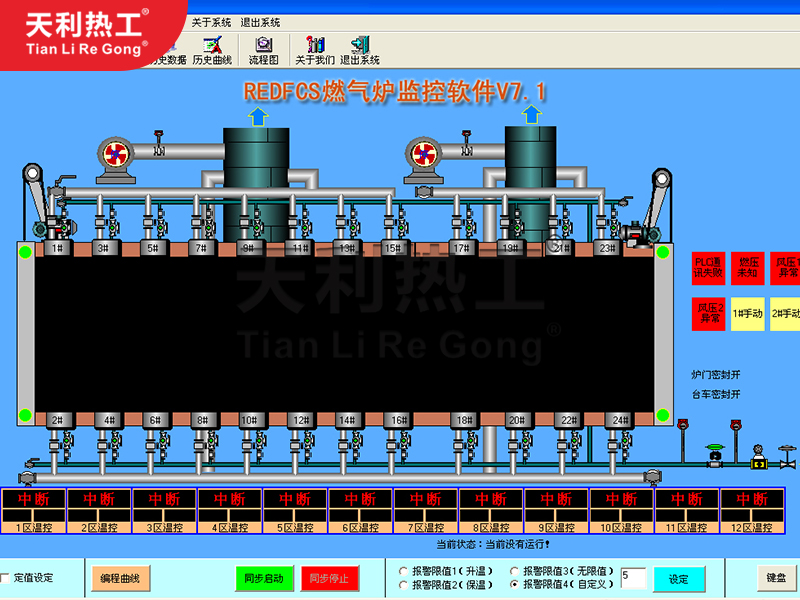Open the 关于系统 menu
This screenshot has height=600, width=800.
(211, 22)
